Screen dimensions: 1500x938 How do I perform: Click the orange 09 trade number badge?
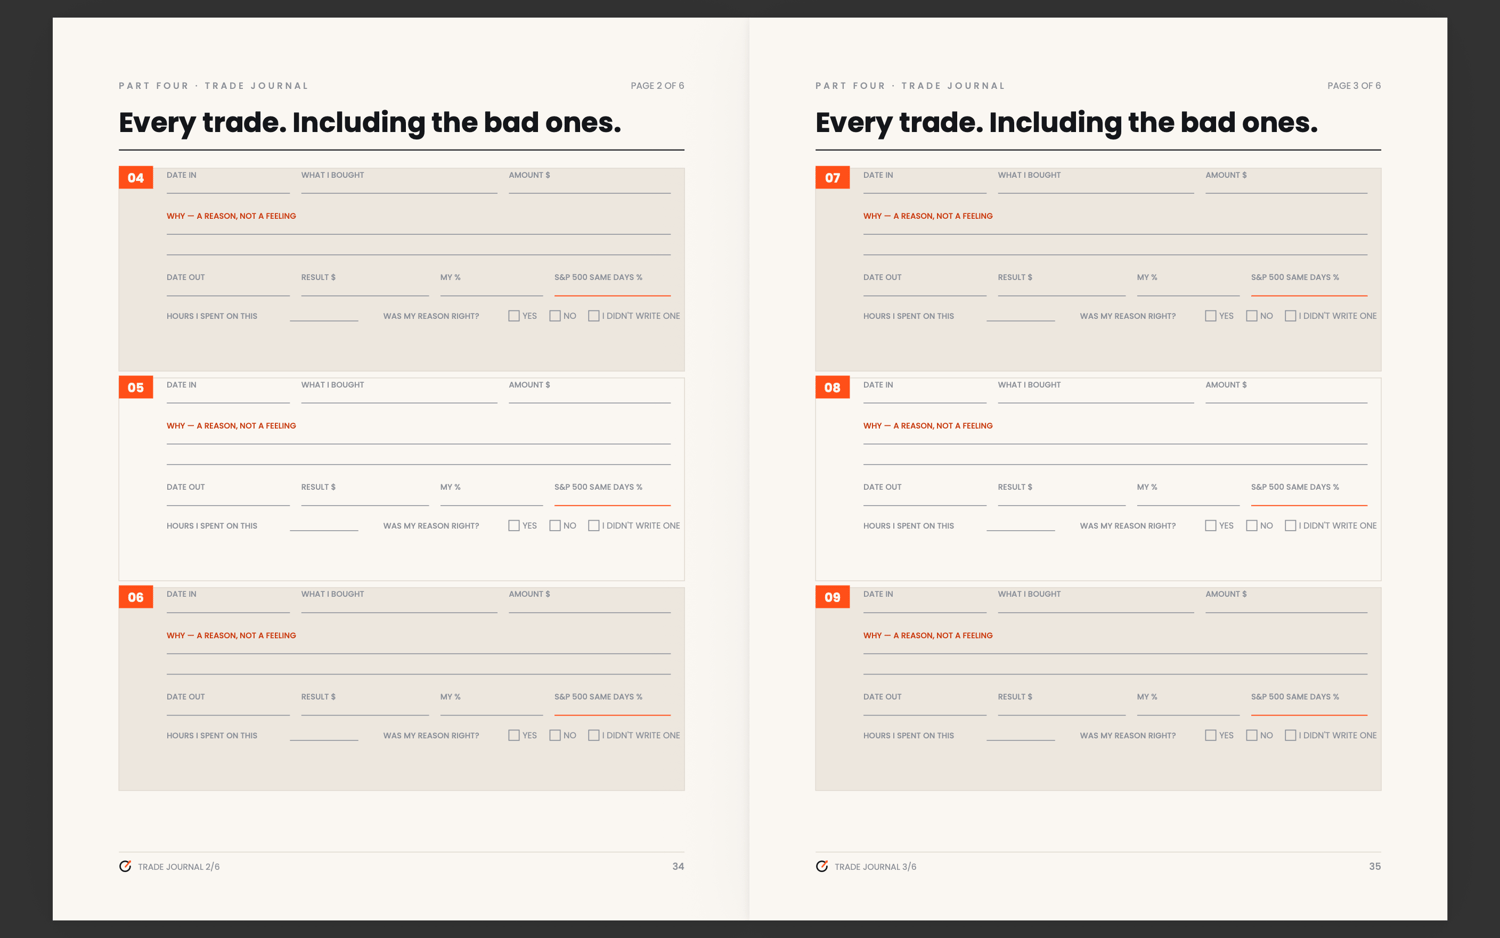pyautogui.click(x=833, y=598)
